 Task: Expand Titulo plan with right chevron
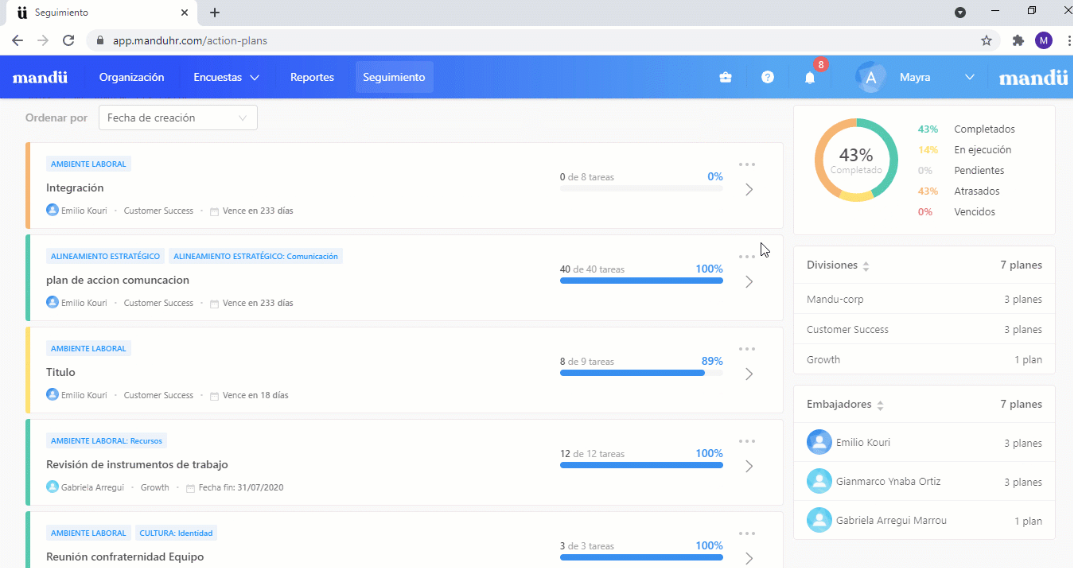749,374
